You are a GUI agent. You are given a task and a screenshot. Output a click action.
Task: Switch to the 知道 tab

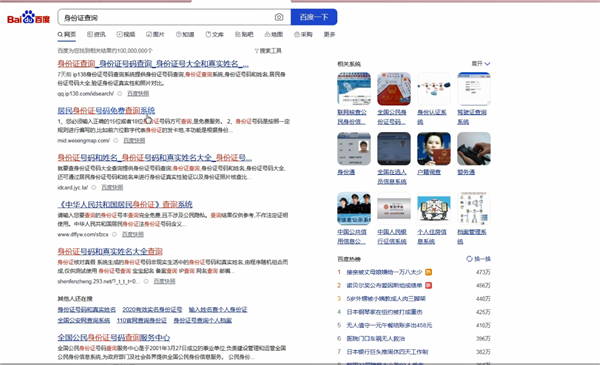[185, 34]
